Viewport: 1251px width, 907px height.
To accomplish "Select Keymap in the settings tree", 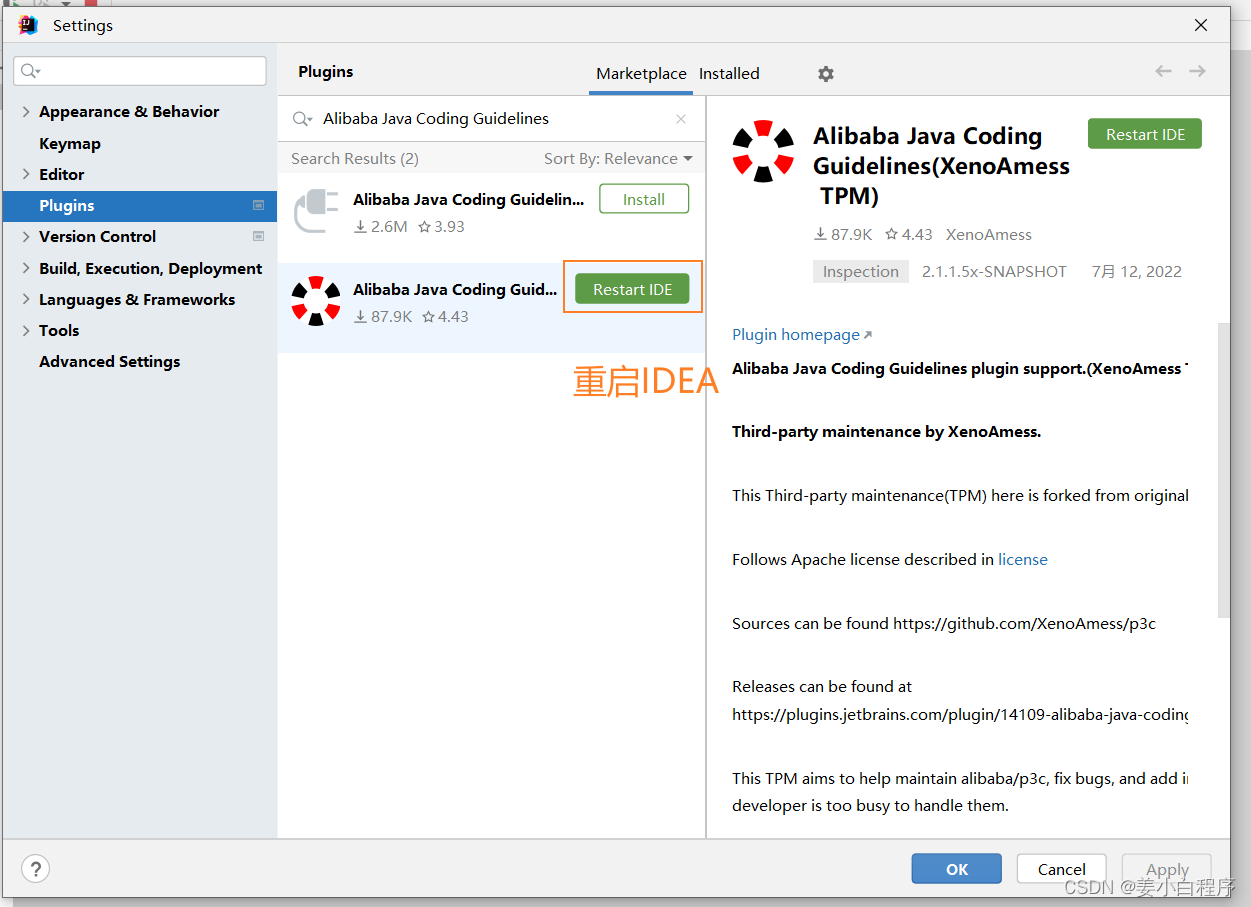I will (x=70, y=143).
